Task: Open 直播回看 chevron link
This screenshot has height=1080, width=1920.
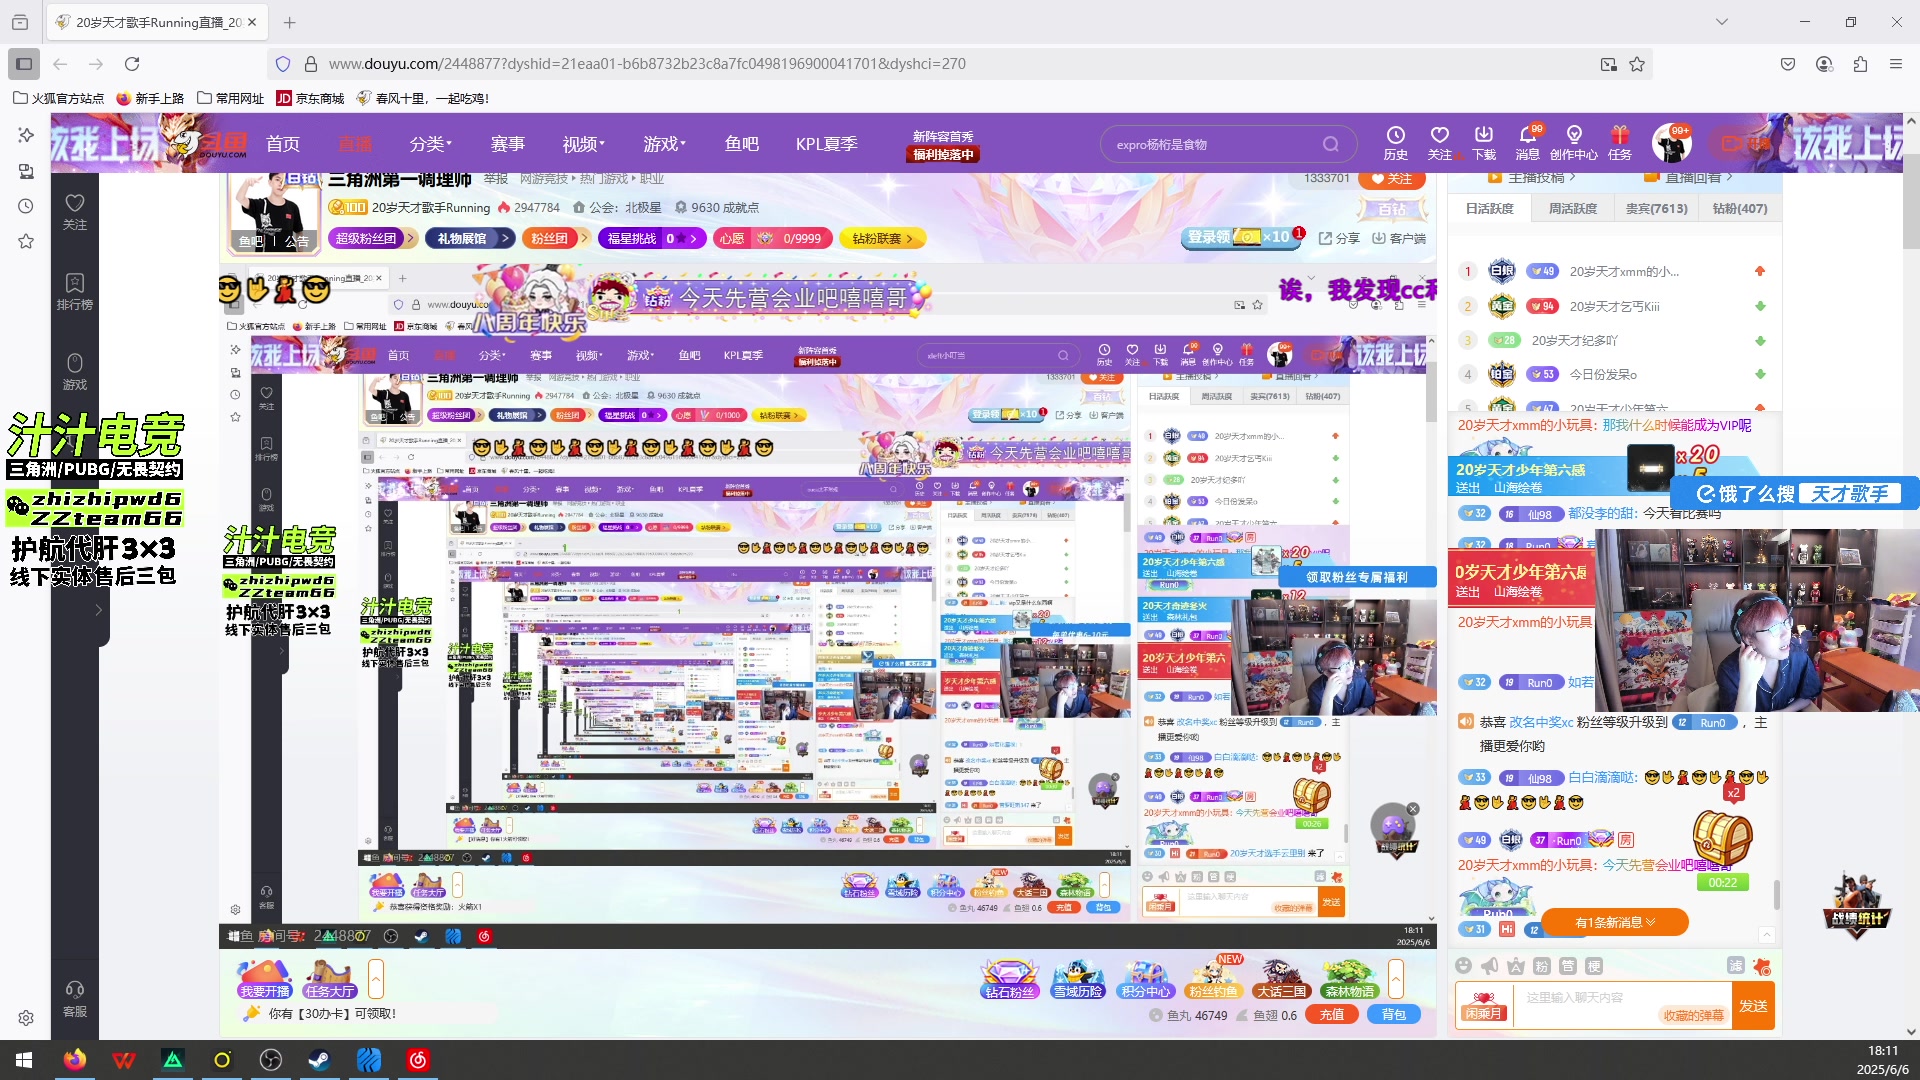Action: [1688, 178]
